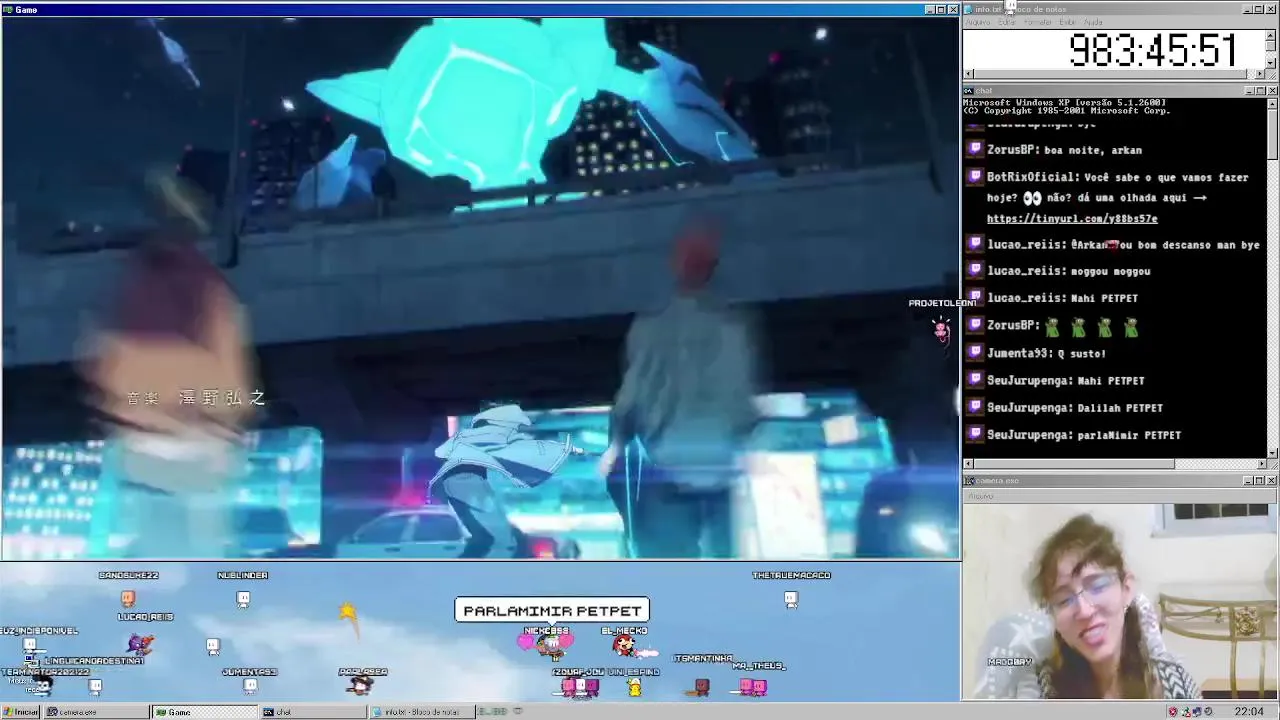Click chat horizontal scrollbar right arrow
1280x720 pixels.
(x=1261, y=464)
